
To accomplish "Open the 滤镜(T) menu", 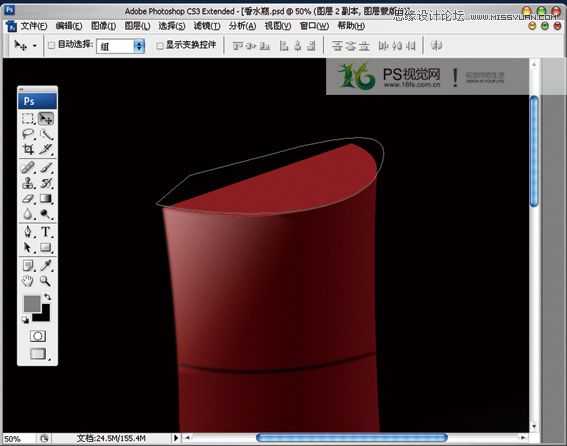I will coord(206,26).
